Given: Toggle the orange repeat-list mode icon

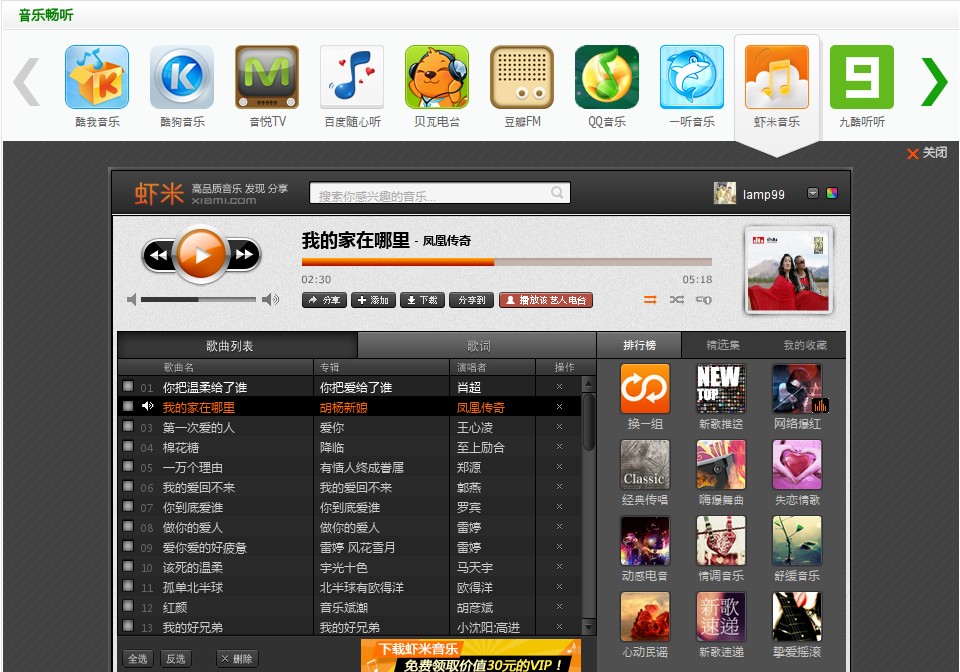Looking at the screenshot, I should coord(650,299).
